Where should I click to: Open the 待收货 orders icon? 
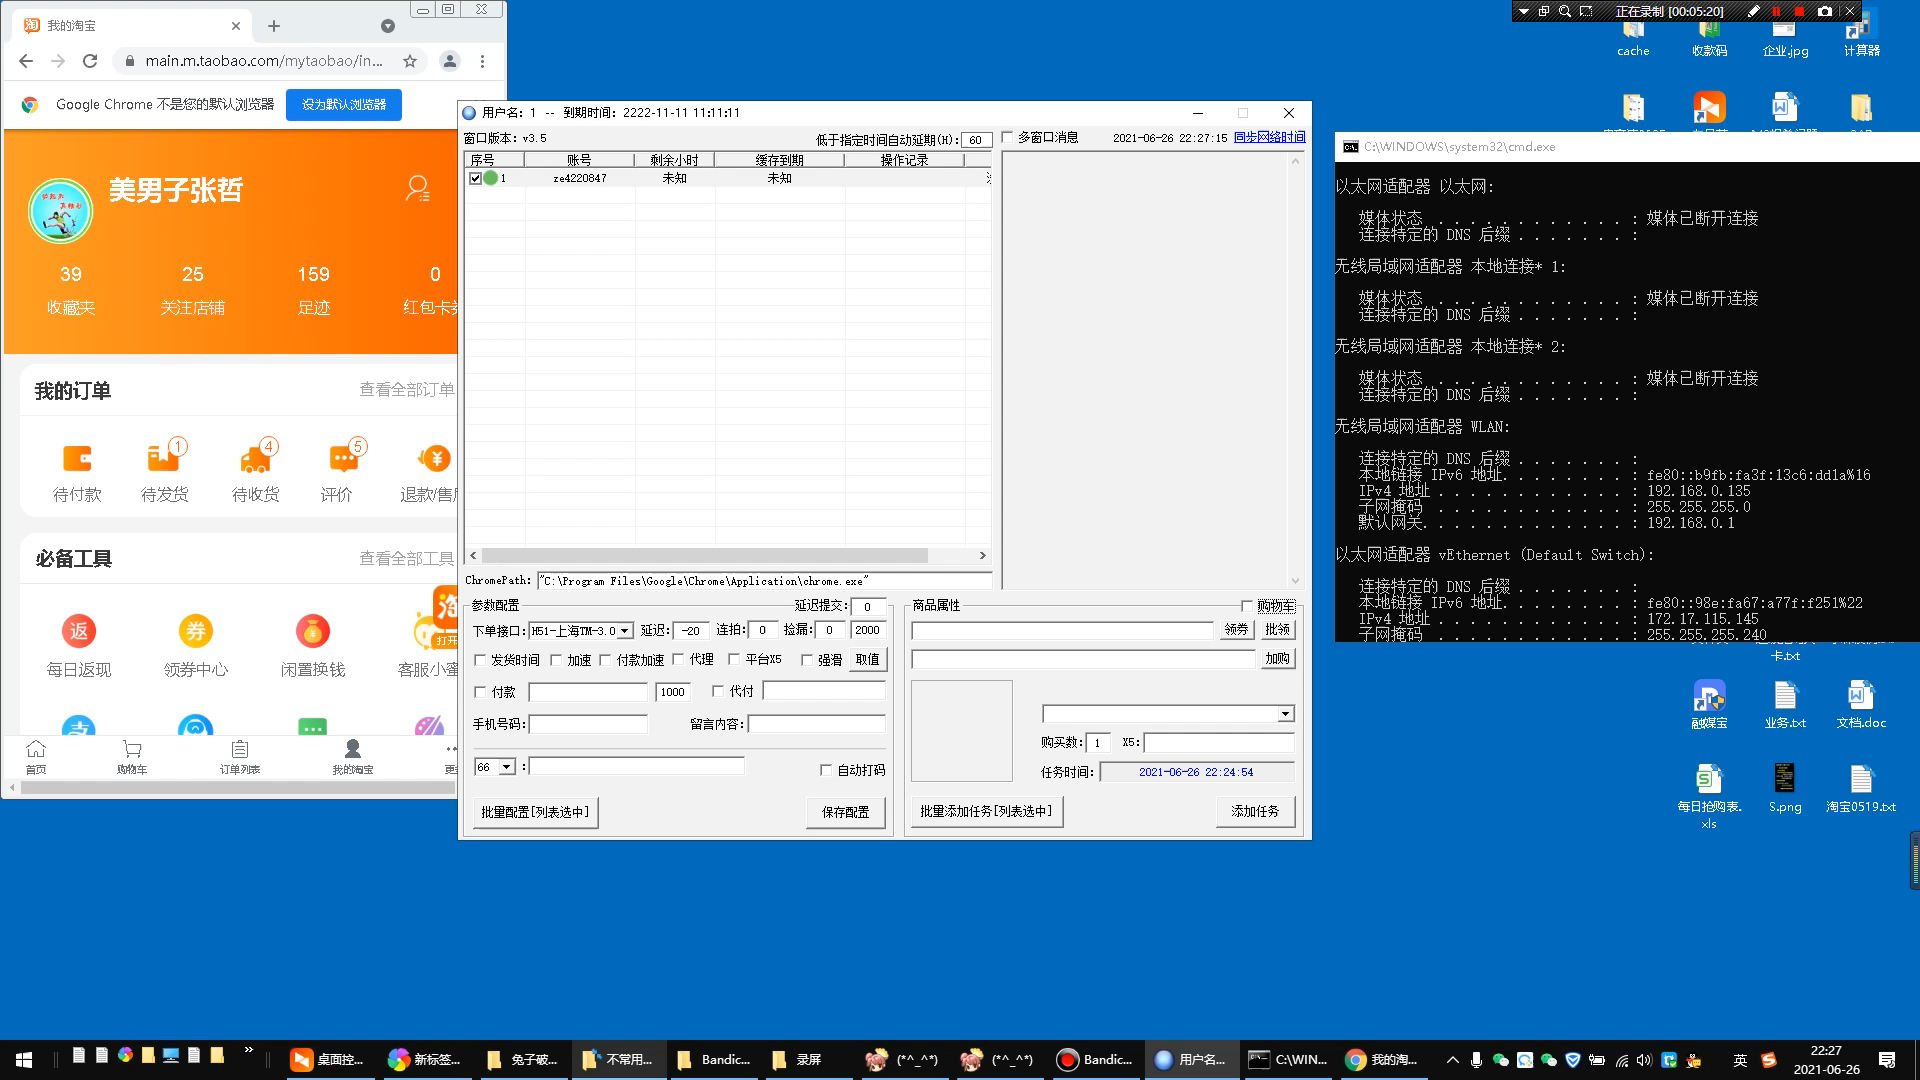click(x=255, y=457)
